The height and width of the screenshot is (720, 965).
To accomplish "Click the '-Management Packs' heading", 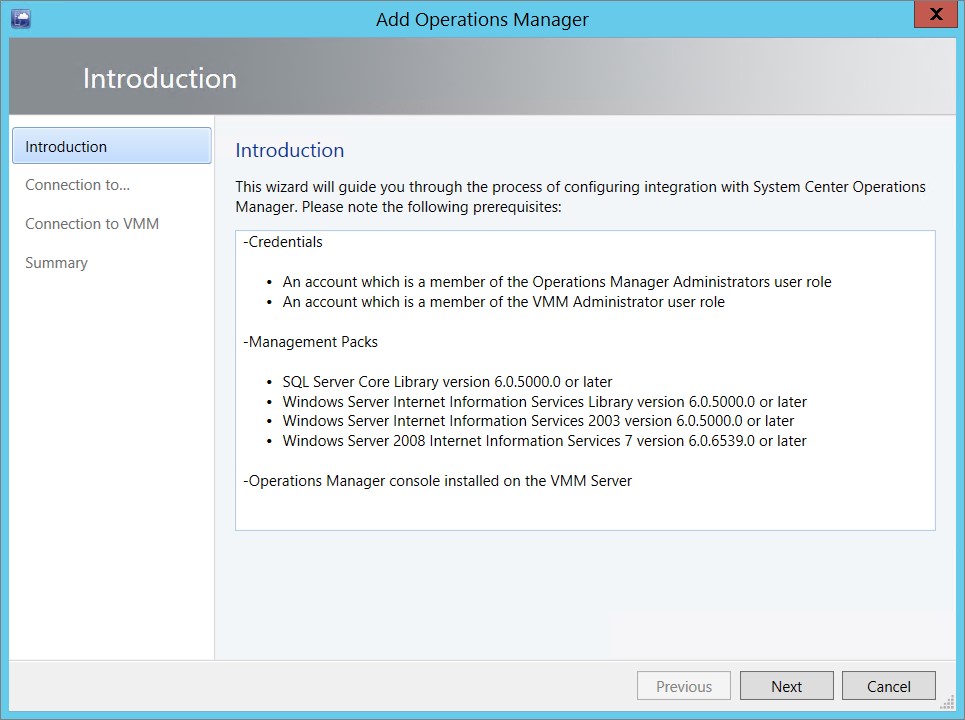I will coord(310,342).
